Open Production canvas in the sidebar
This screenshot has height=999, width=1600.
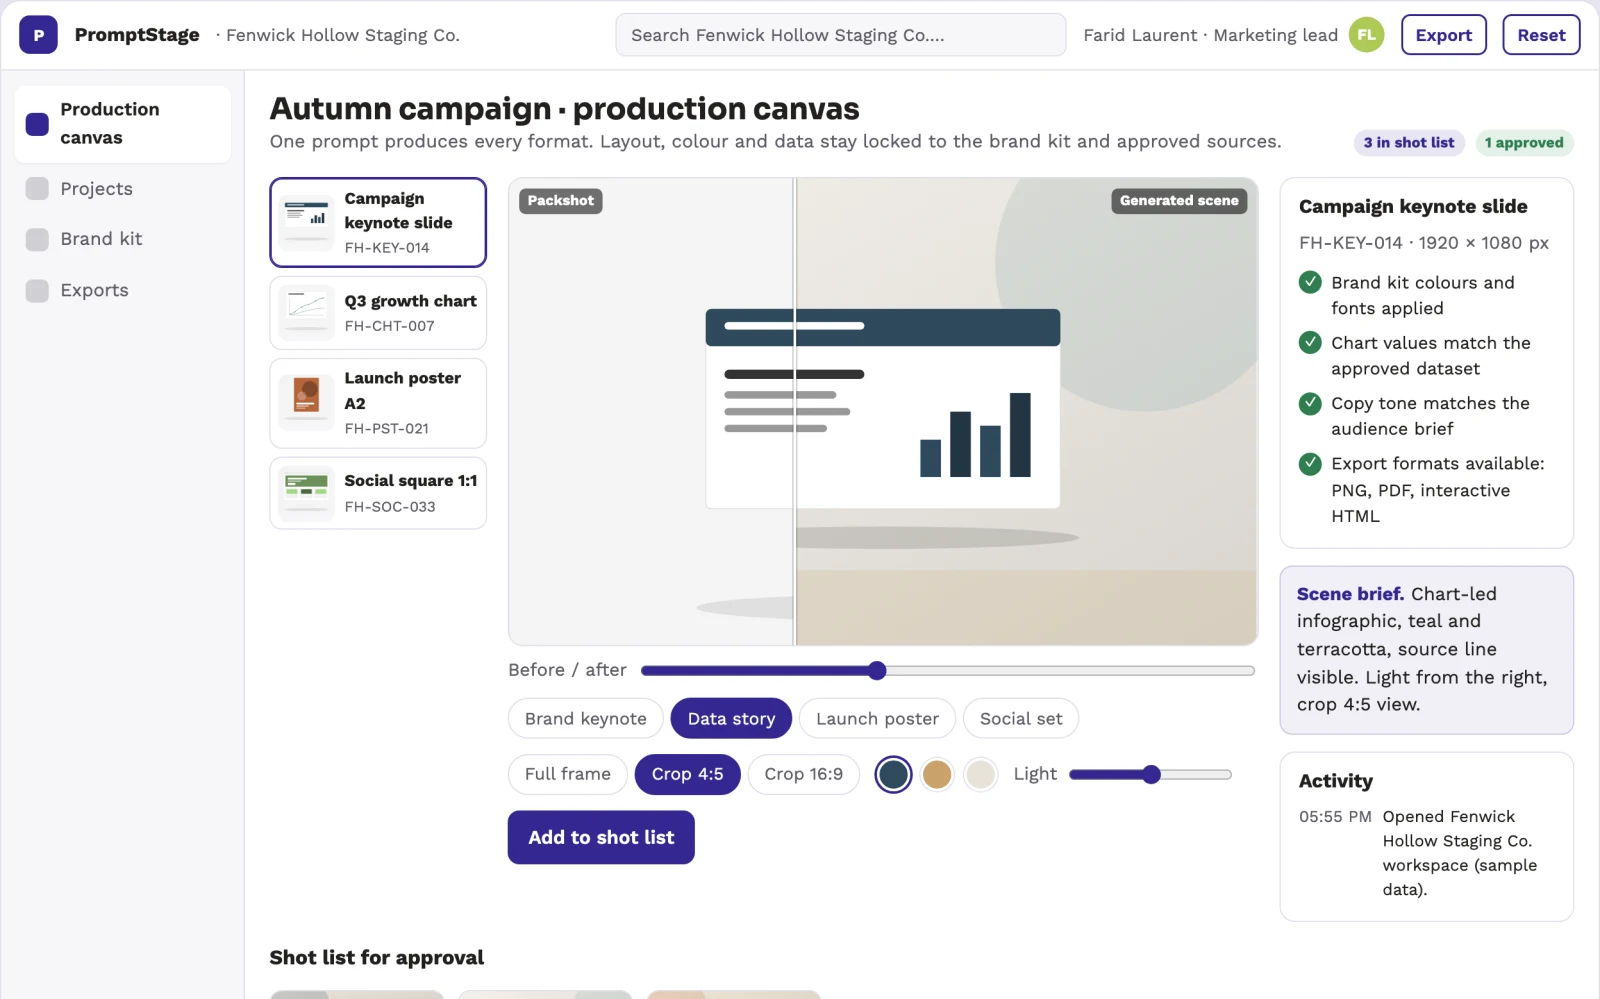[123, 124]
